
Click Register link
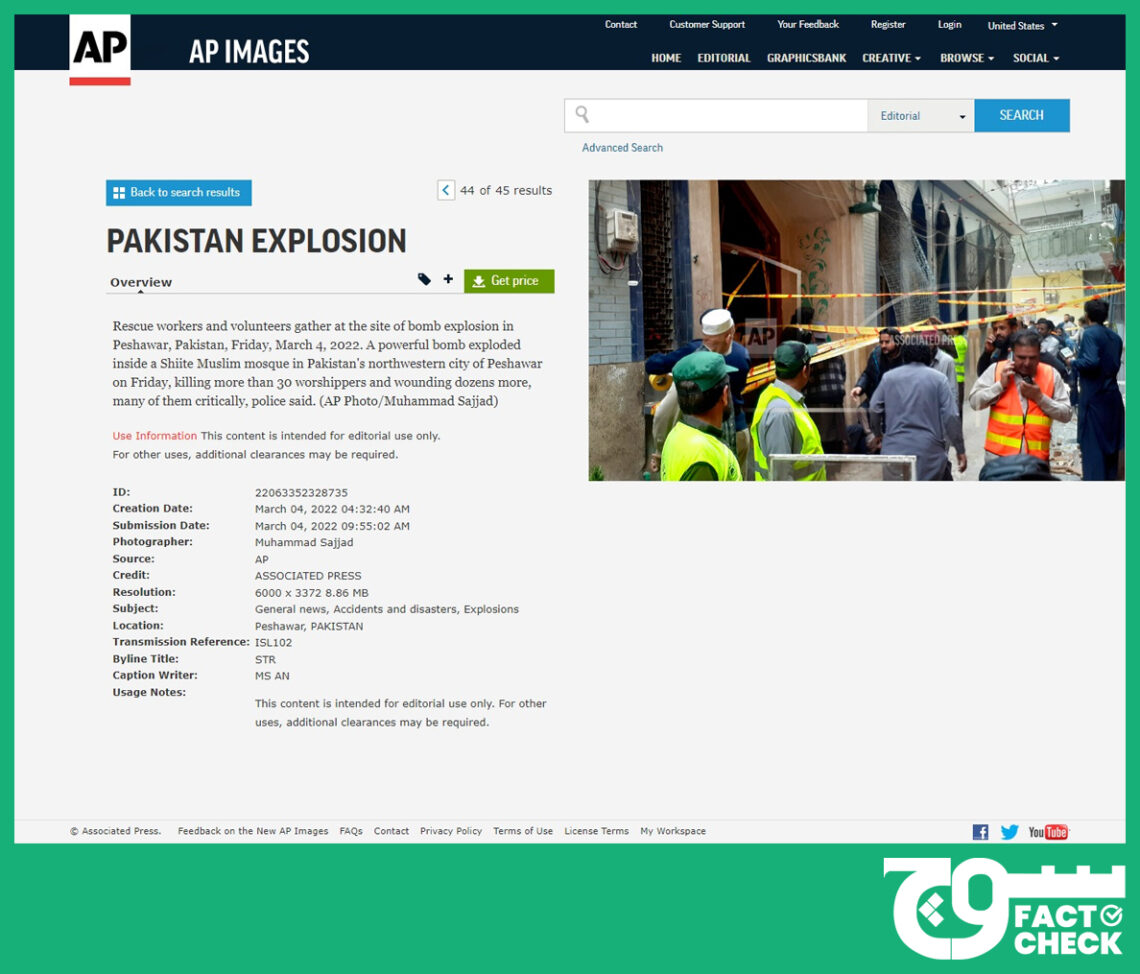(888, 25)
